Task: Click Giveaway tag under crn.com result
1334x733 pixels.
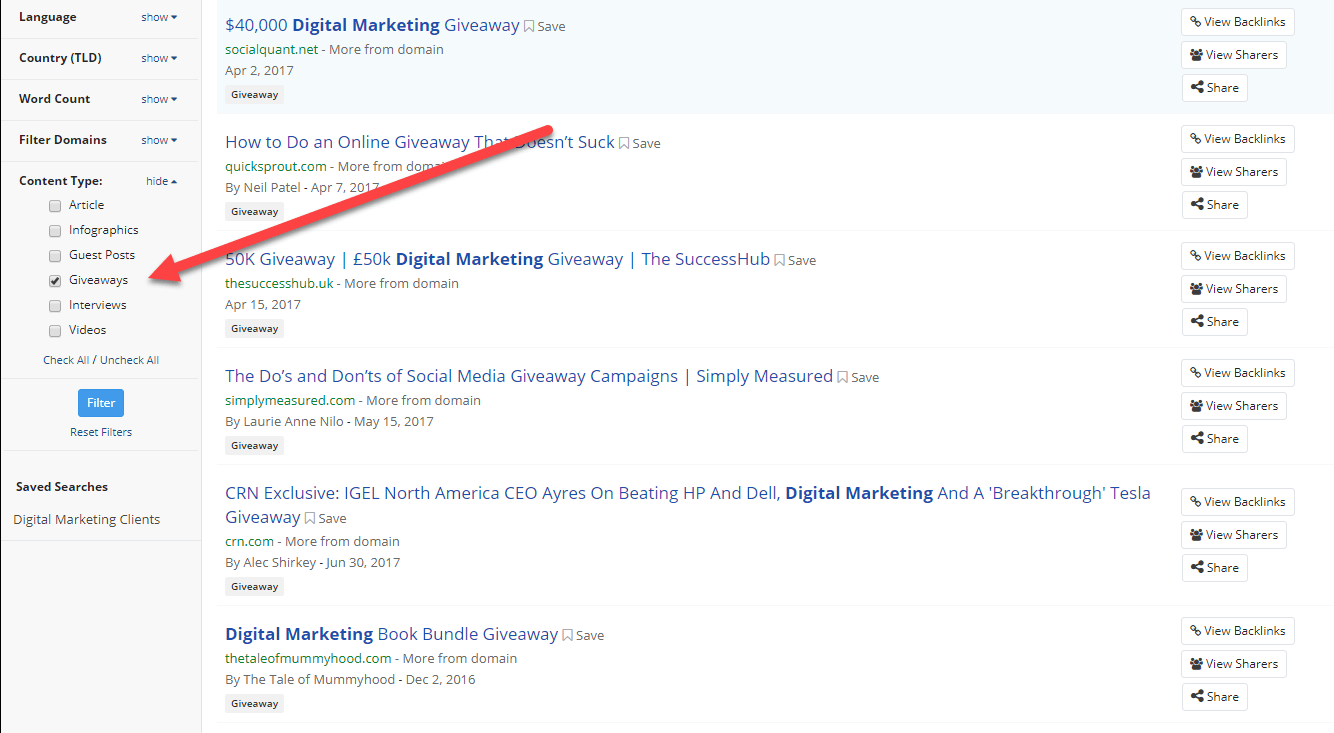Action: (254, 587)
